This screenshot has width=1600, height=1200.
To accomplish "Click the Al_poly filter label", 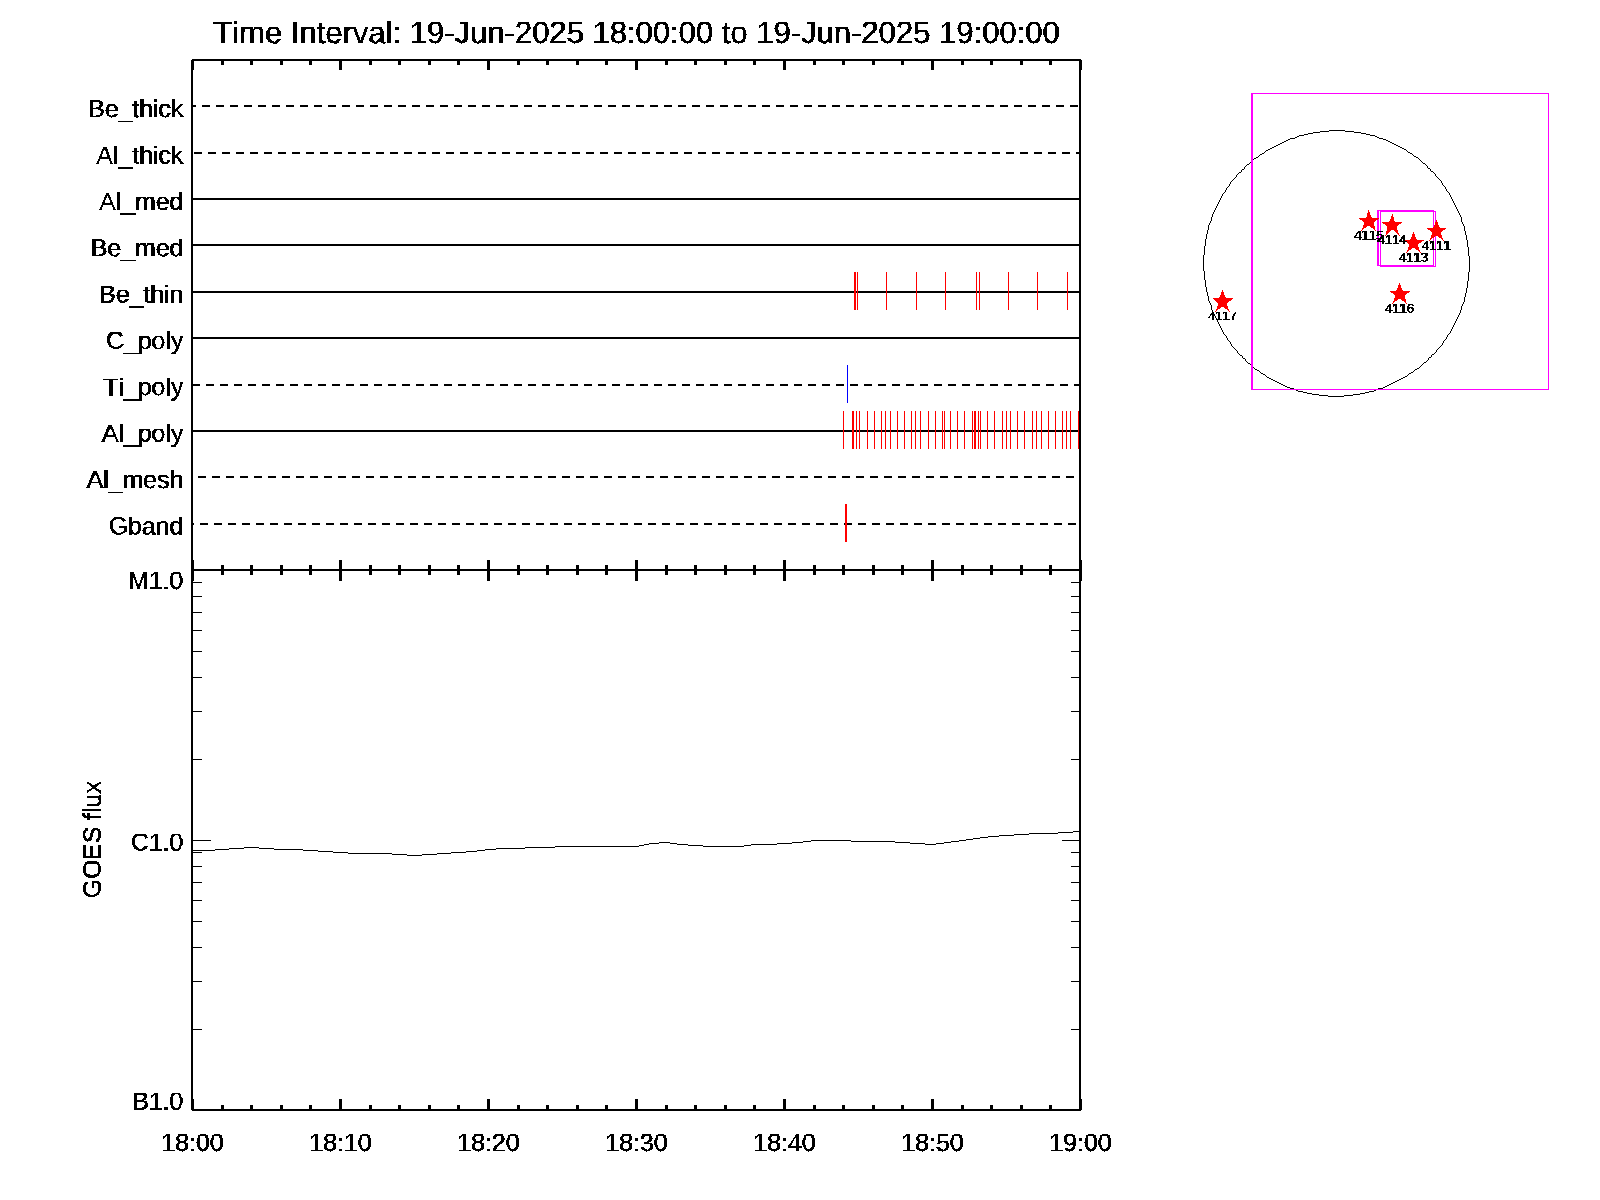I will tap(142, 434).
